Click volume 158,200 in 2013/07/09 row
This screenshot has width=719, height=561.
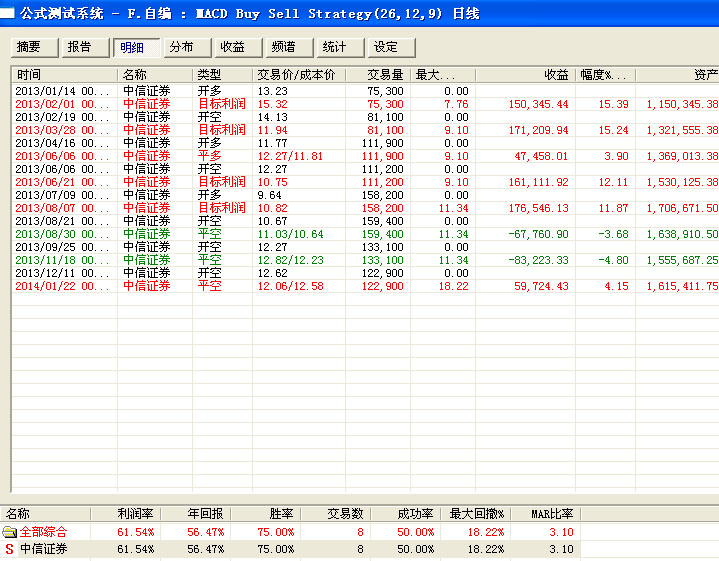click(382, 195)
